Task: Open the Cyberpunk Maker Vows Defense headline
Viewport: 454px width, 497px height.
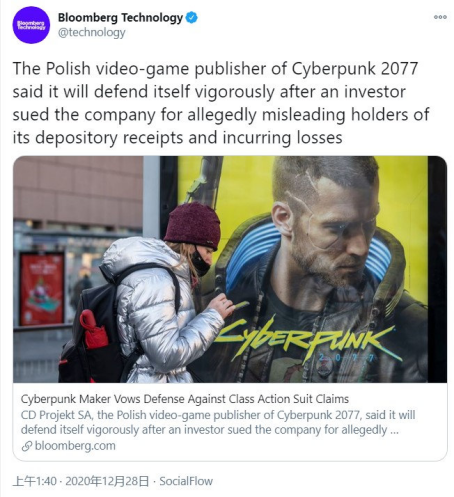Action: point(185,399)
